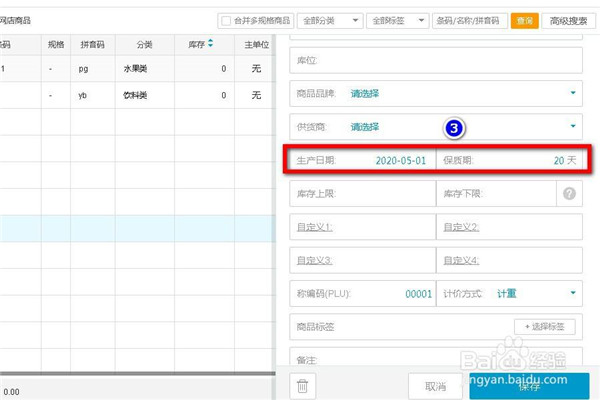Click the orange 查询 button
Viewport: 600px width, 400px height.
coord(524,20)
